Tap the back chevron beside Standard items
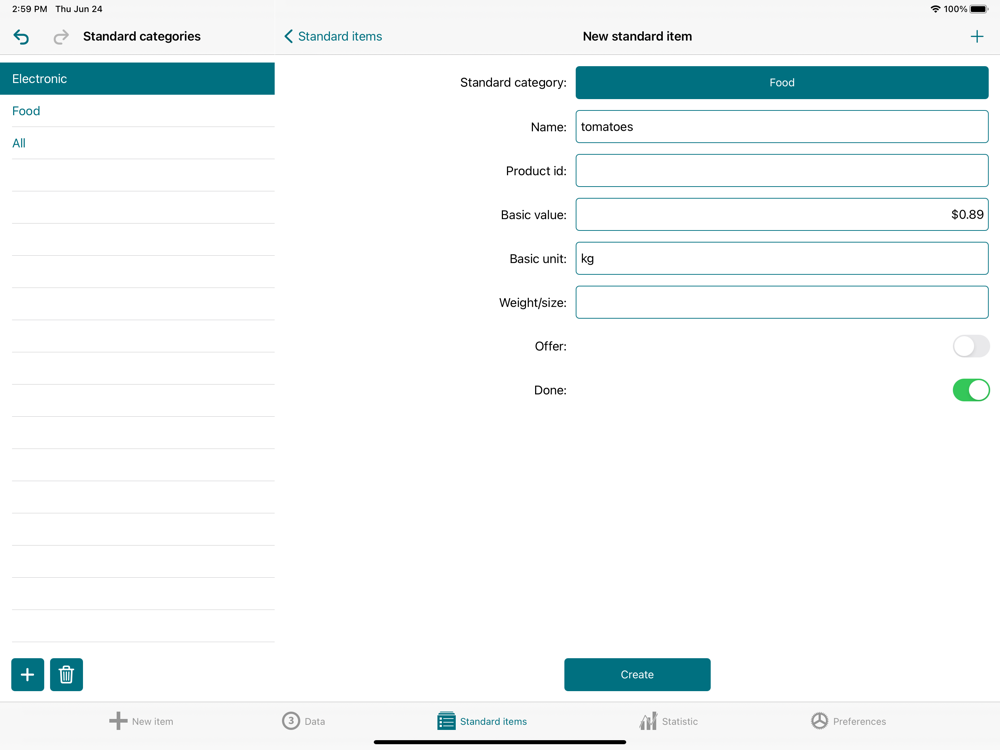 click(x=288, y=36)
